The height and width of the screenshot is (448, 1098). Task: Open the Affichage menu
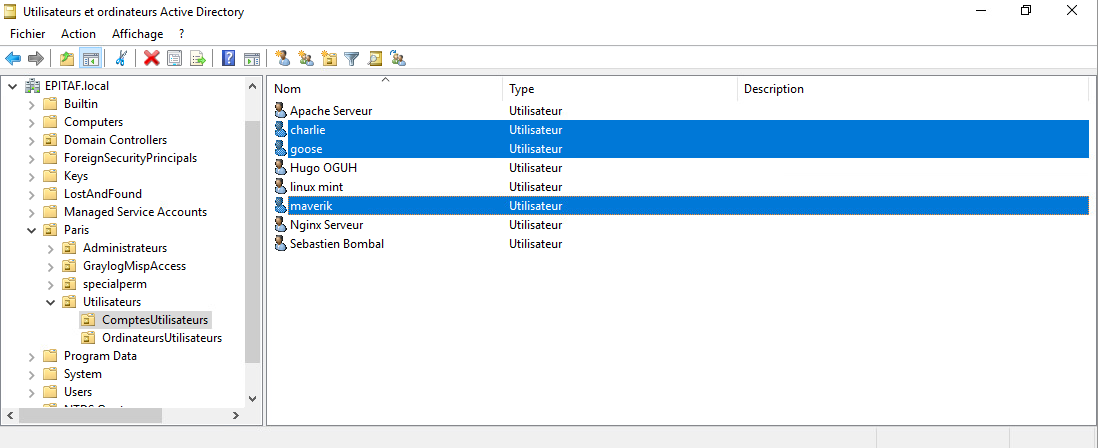coord(137,34)
